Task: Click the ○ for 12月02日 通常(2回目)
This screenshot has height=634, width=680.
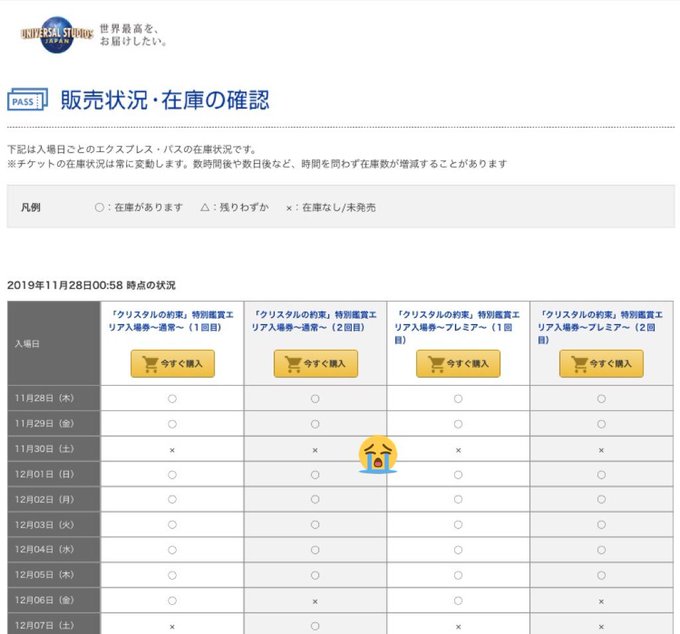Action: click(x=315, y=500)
